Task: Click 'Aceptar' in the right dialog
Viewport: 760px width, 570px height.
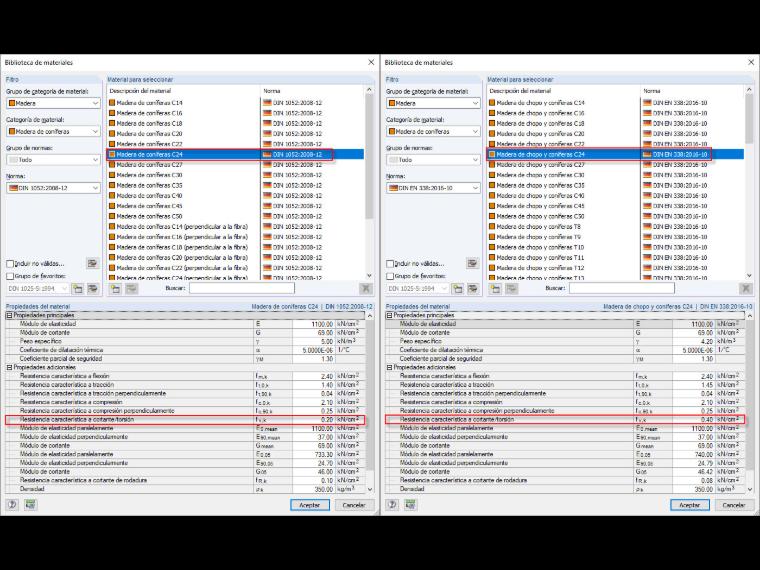Action: point(690,505)
